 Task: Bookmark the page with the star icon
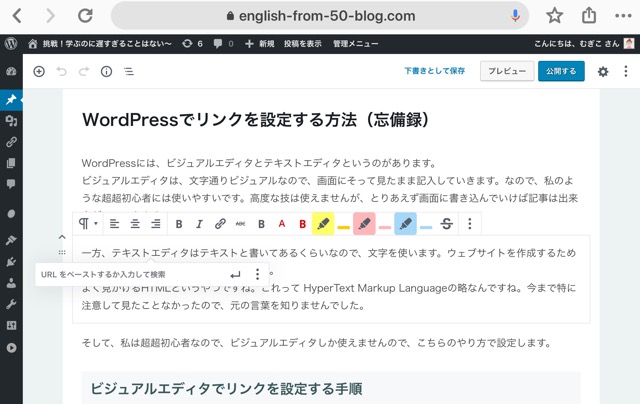point(554,16)
